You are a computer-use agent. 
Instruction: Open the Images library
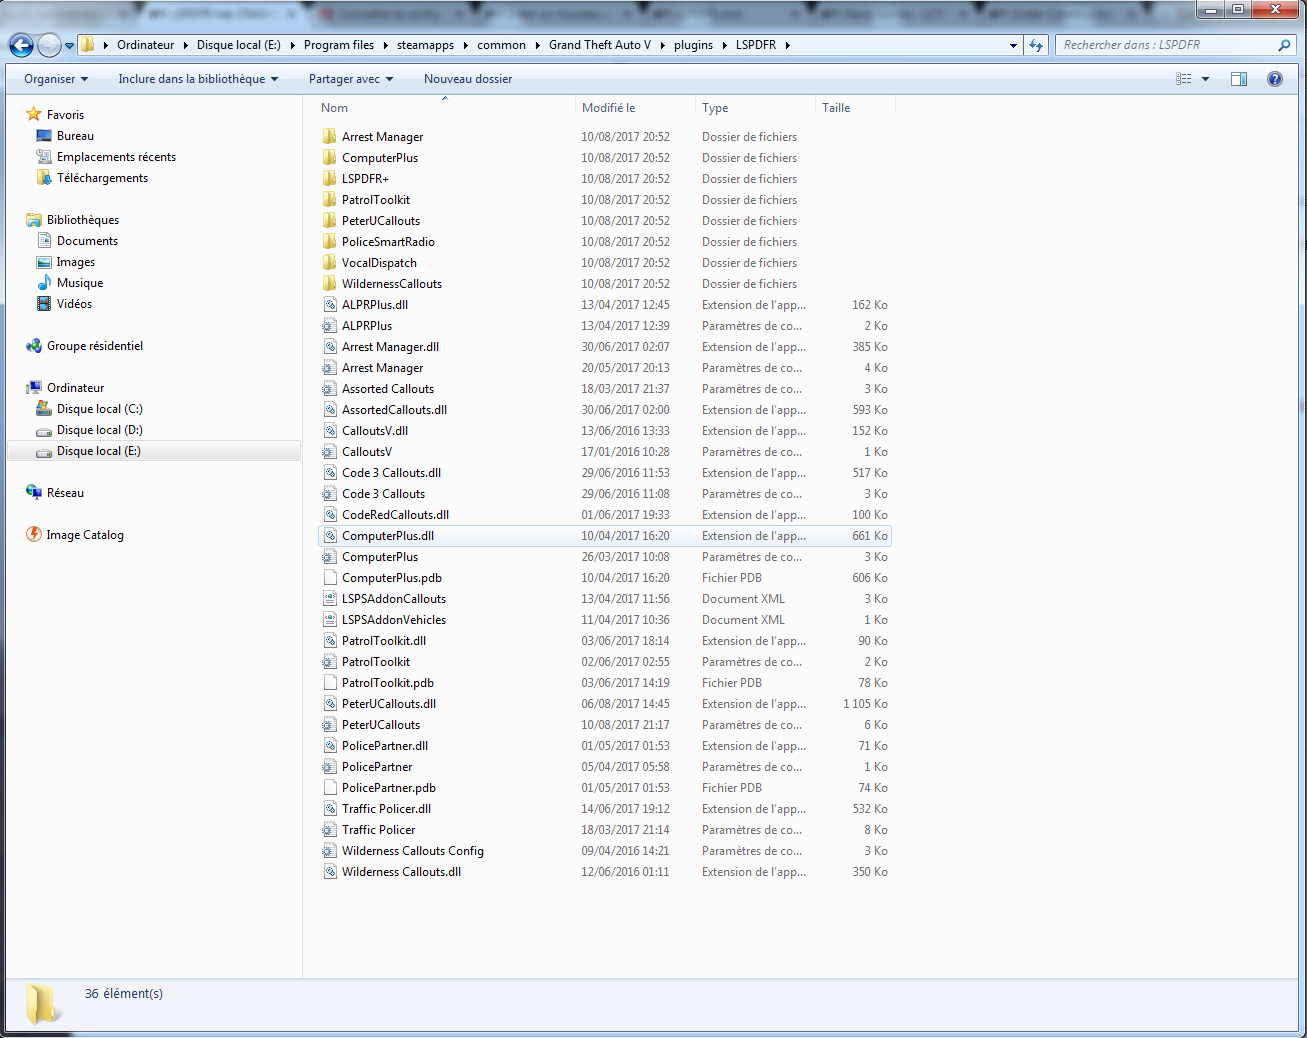(x=76, y=262)
